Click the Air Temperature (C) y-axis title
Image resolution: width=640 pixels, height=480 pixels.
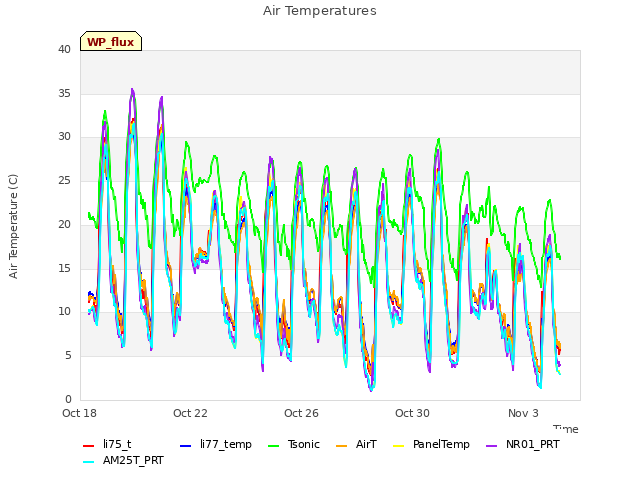point(13,226)
